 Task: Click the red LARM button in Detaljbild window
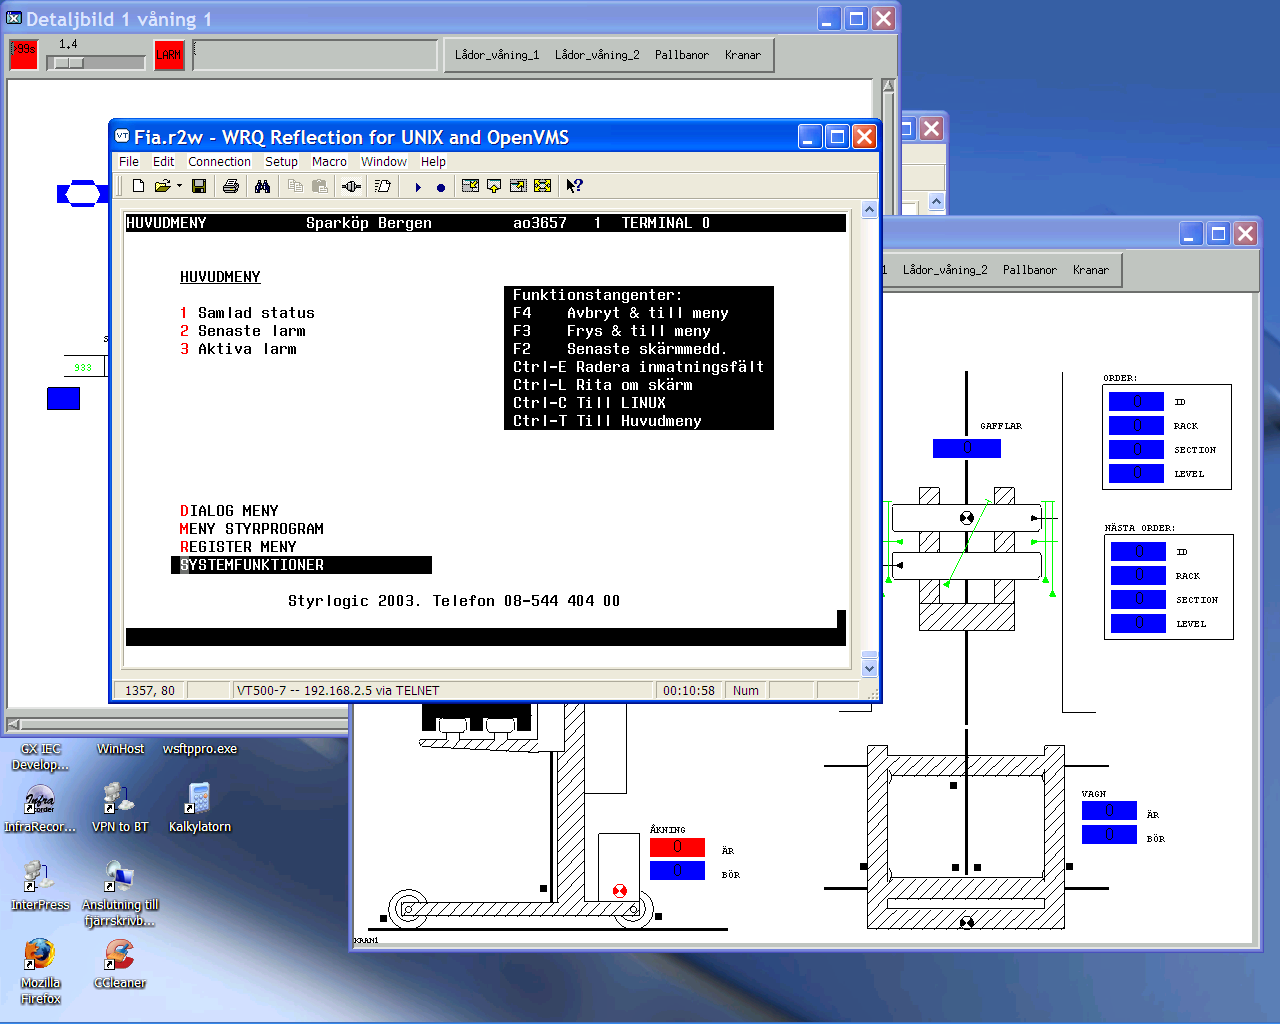[x=169, y=54]
